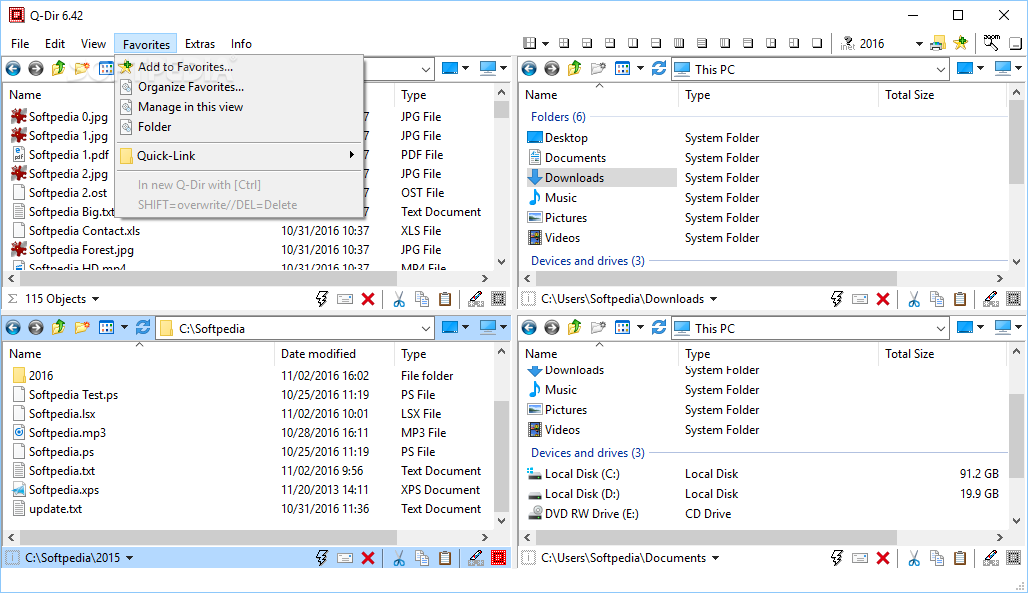Open the Edit menu
The height and width of the screenshot is (593, 1028).
(x=54, y=44)
